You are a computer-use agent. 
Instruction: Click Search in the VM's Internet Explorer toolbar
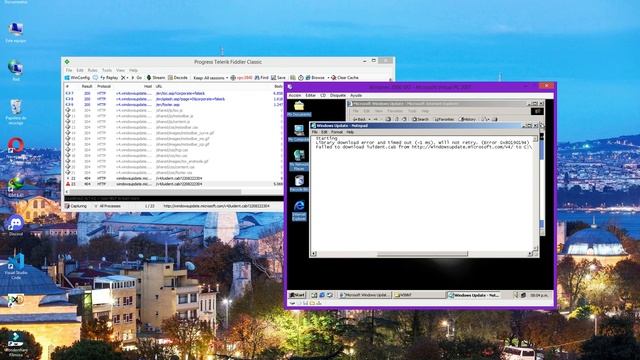pos(420,119)
